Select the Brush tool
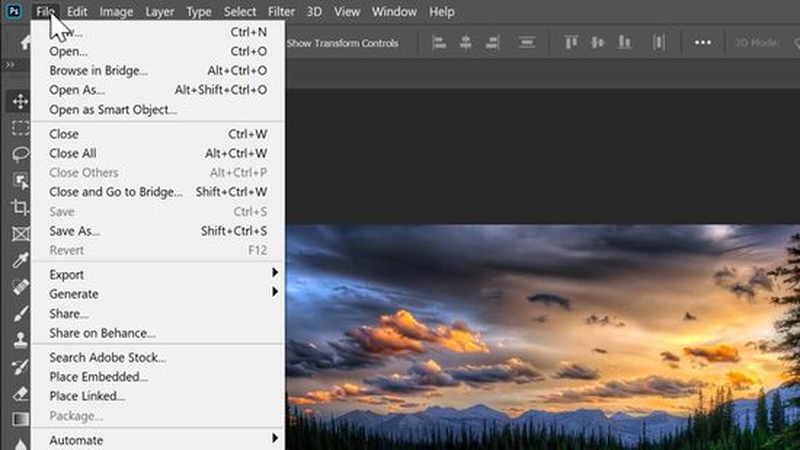The image size is (800, 450). [x=20, y=312]
